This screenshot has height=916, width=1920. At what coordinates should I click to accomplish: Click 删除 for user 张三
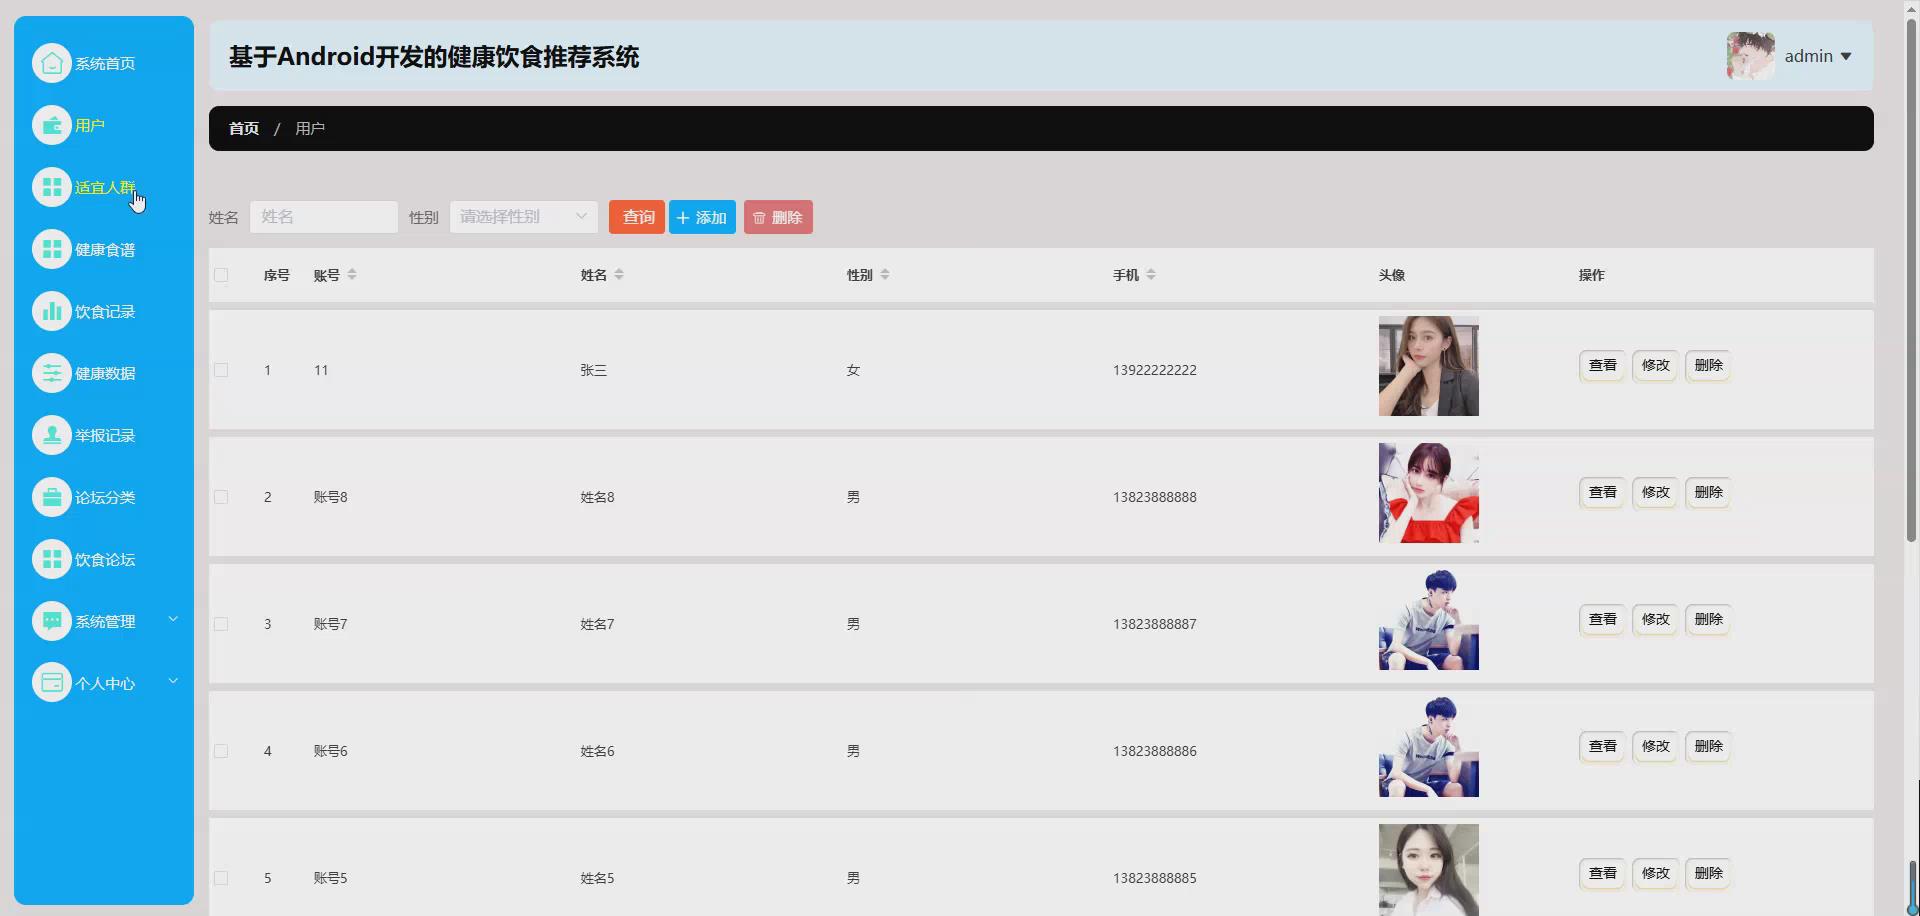1709,366
